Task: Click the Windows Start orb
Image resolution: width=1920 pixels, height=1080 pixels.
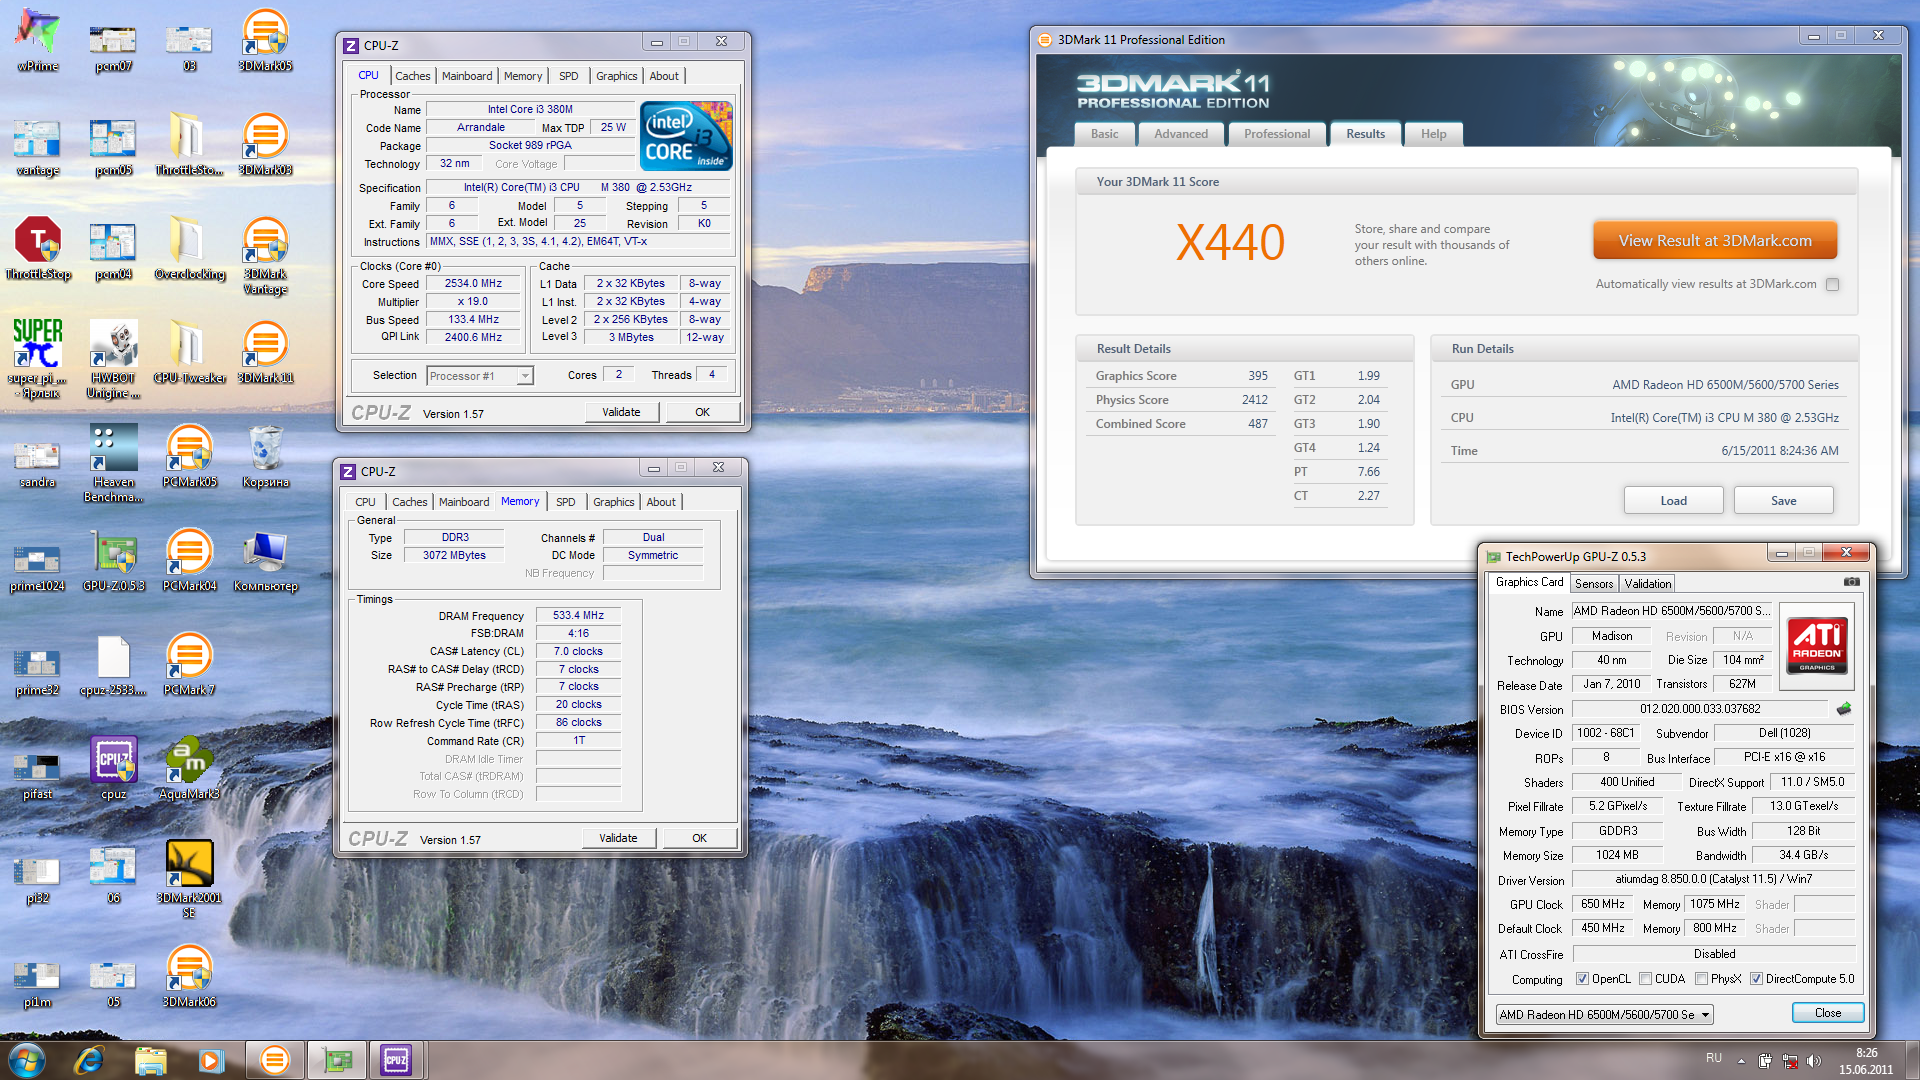Action: click(x=27, y=1060)
